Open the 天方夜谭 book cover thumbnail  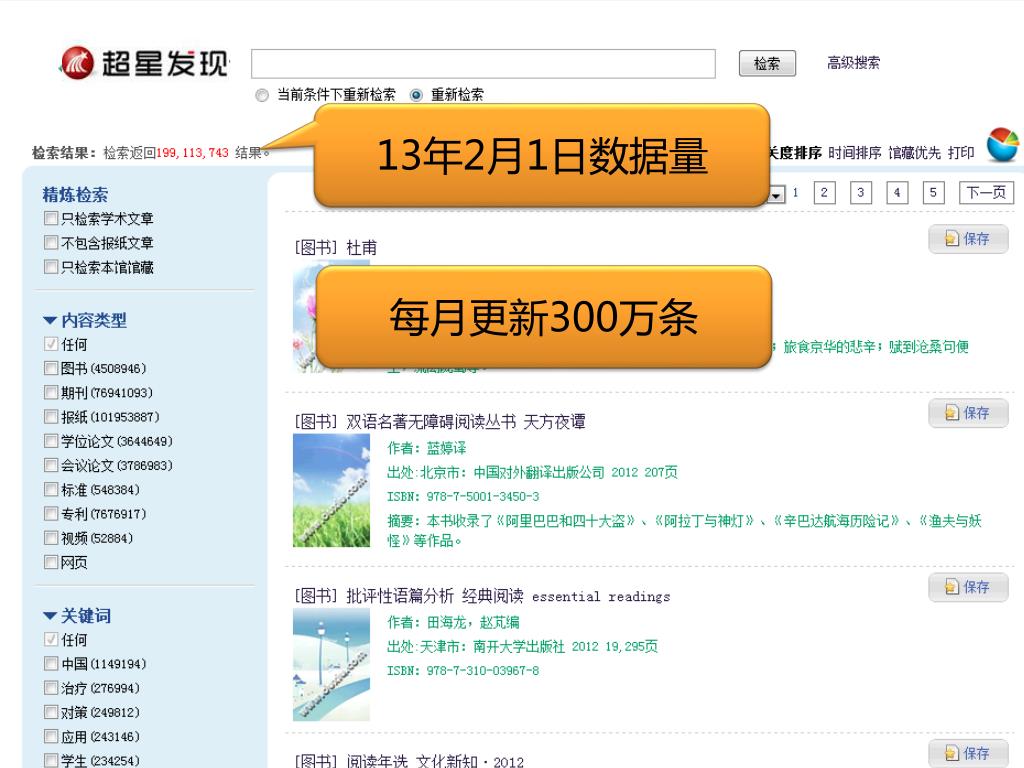(331, 490)
